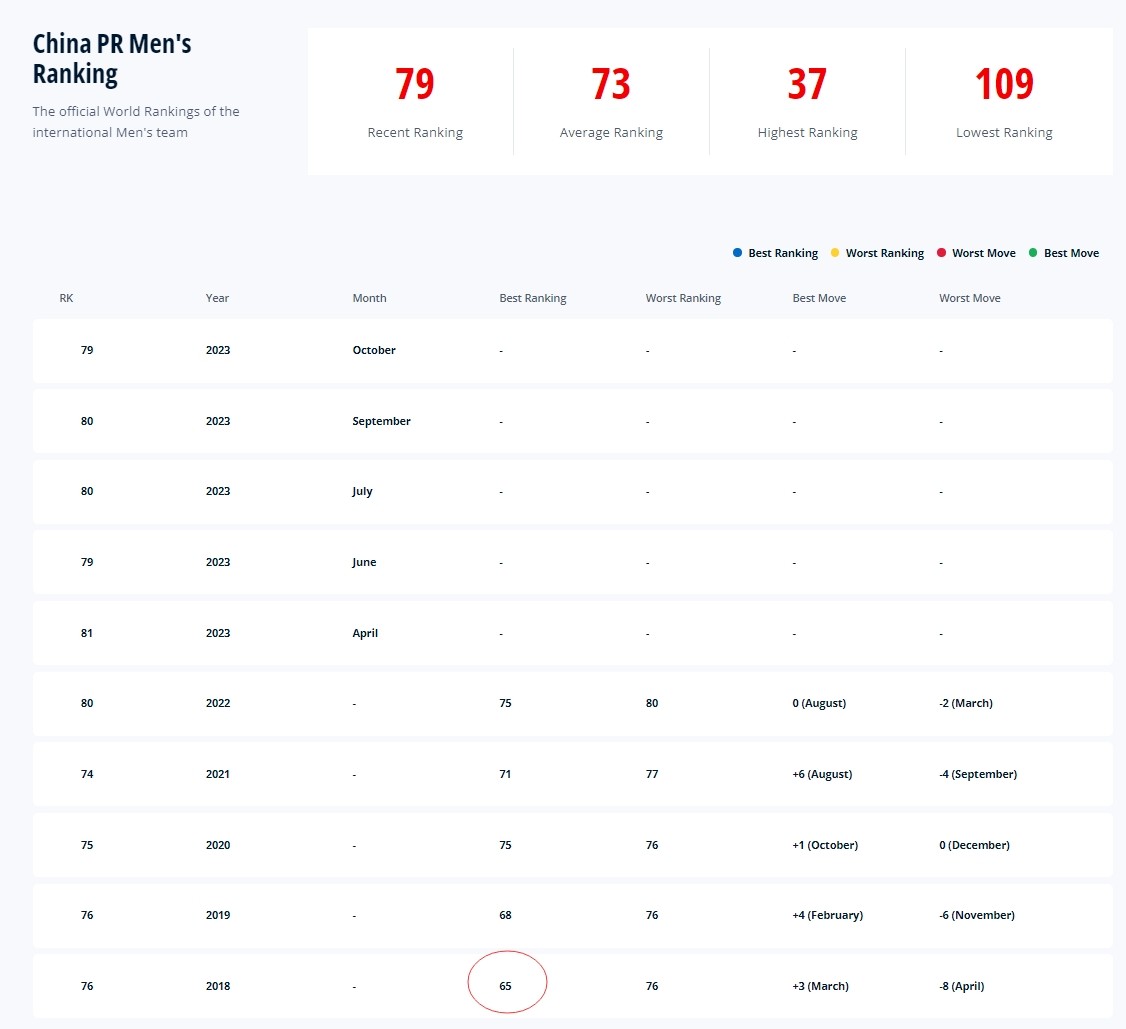Click the China PR Men's Ranking heading

[112, 59]
